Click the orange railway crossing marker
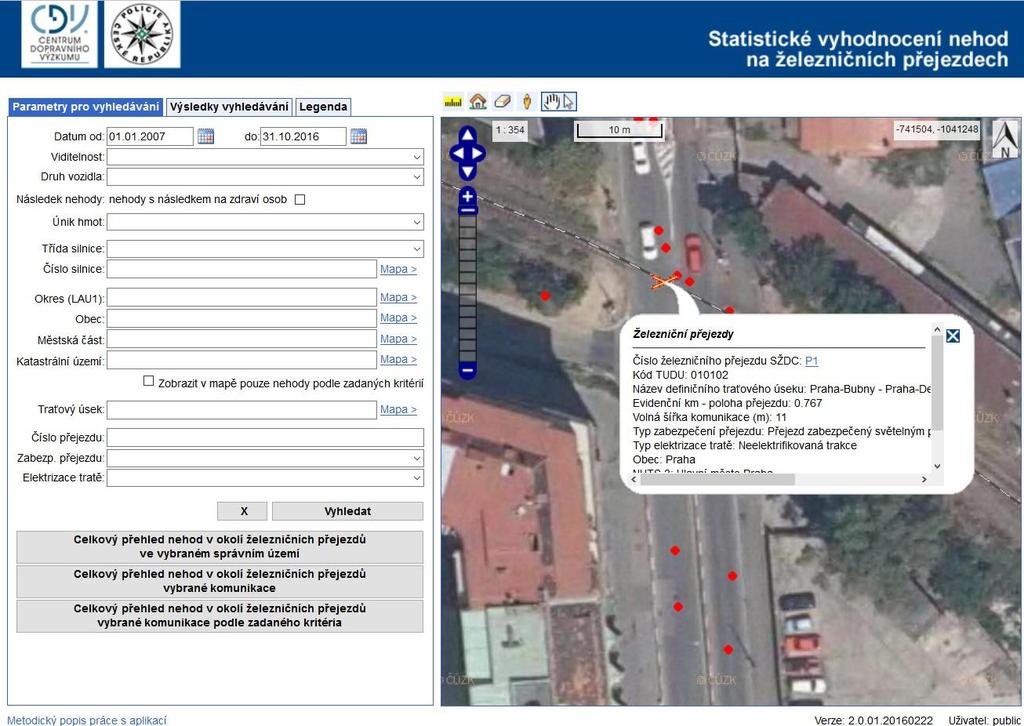 coord(663,282)
